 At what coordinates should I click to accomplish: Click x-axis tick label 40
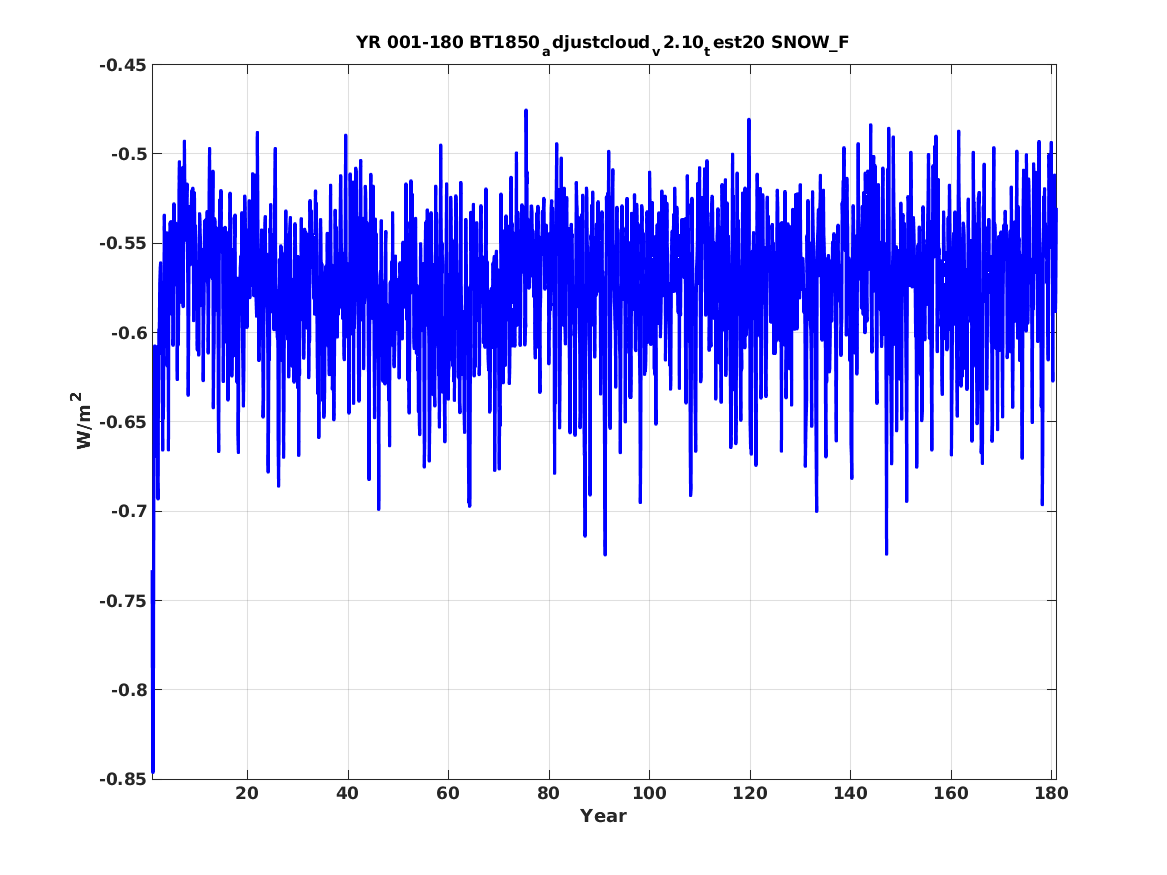(x=348, y=793)
